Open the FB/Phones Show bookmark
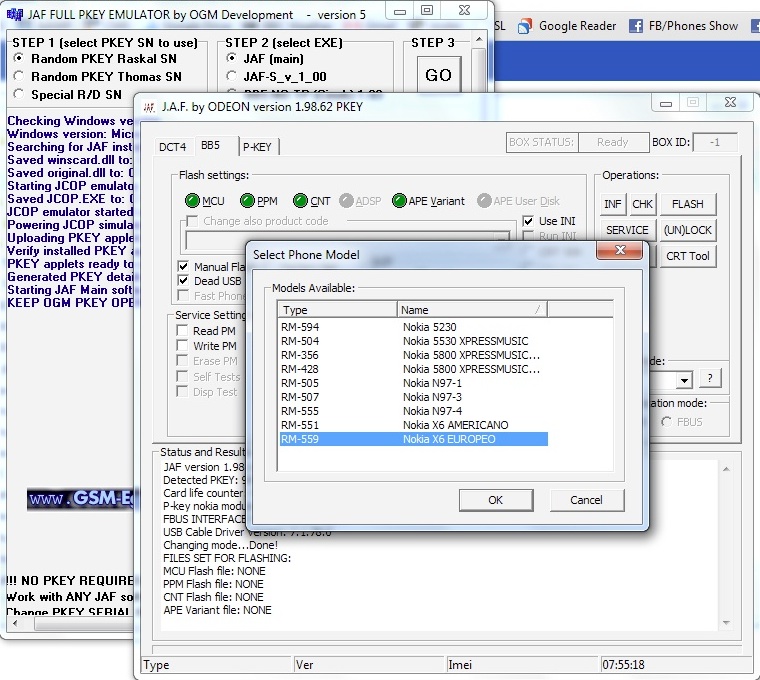760x680 pixels. click(x=683, y=26)
